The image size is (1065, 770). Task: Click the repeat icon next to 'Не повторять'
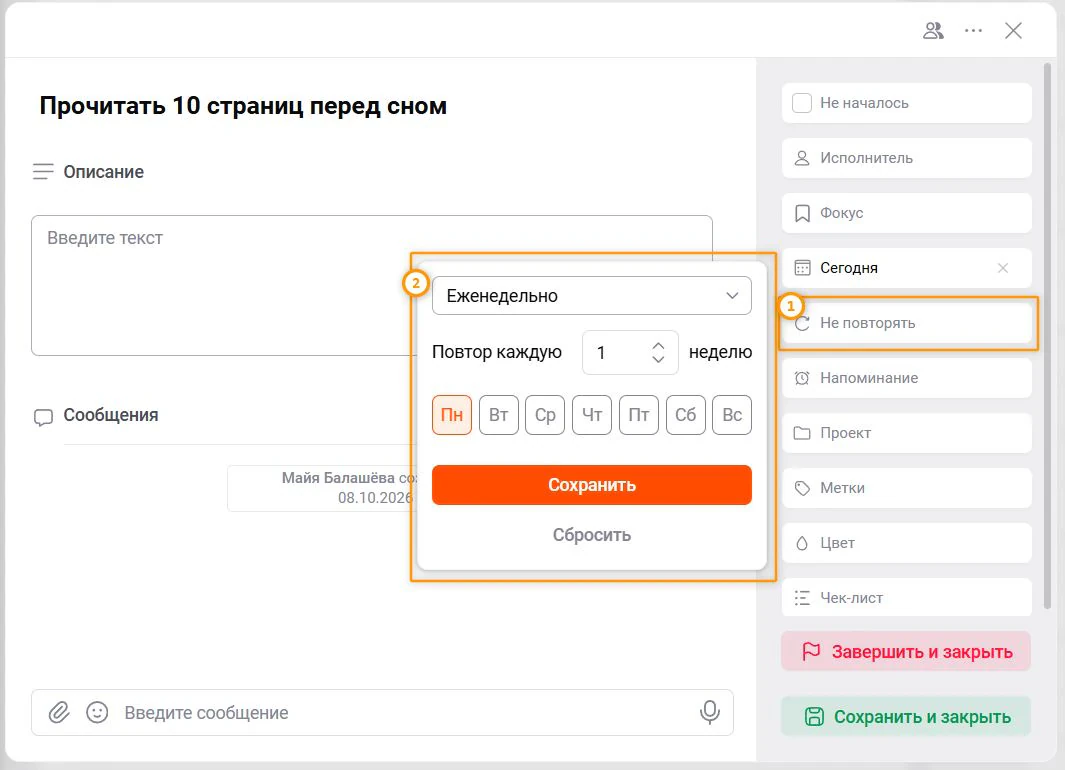click(802, 324)
